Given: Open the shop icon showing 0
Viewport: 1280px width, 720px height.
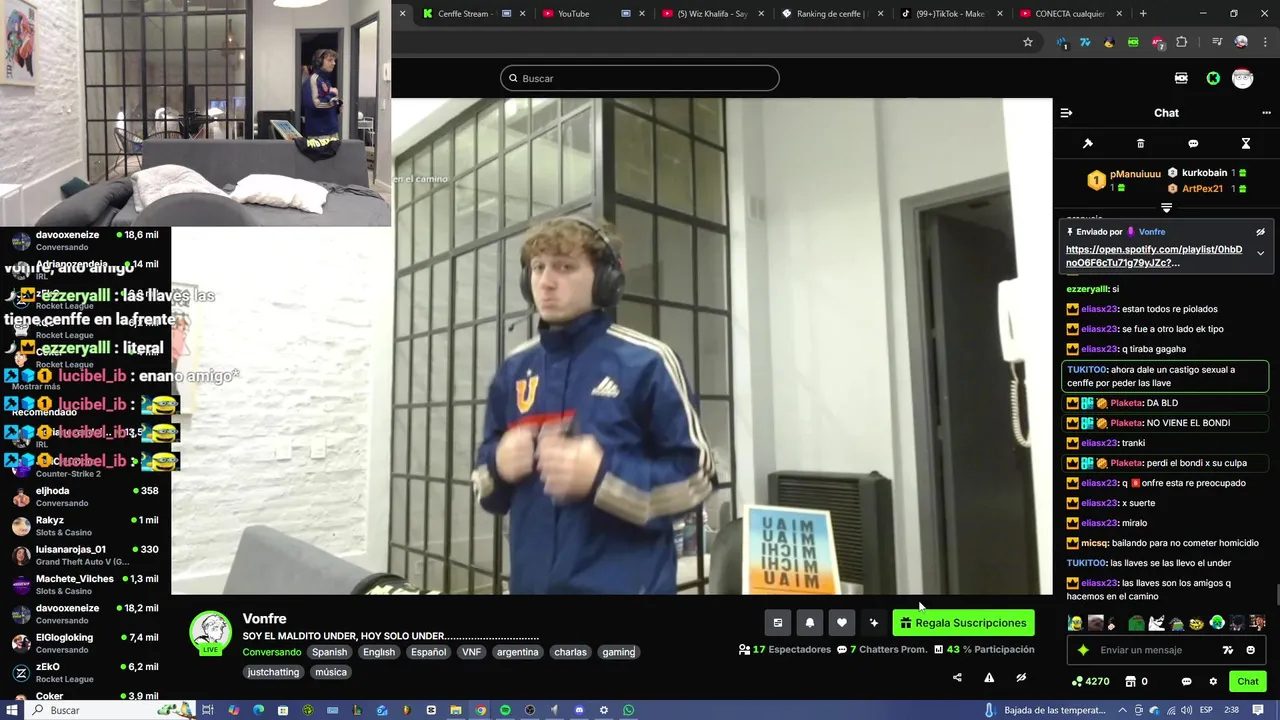Looking at the screenshot, I should click(1136, 681).
